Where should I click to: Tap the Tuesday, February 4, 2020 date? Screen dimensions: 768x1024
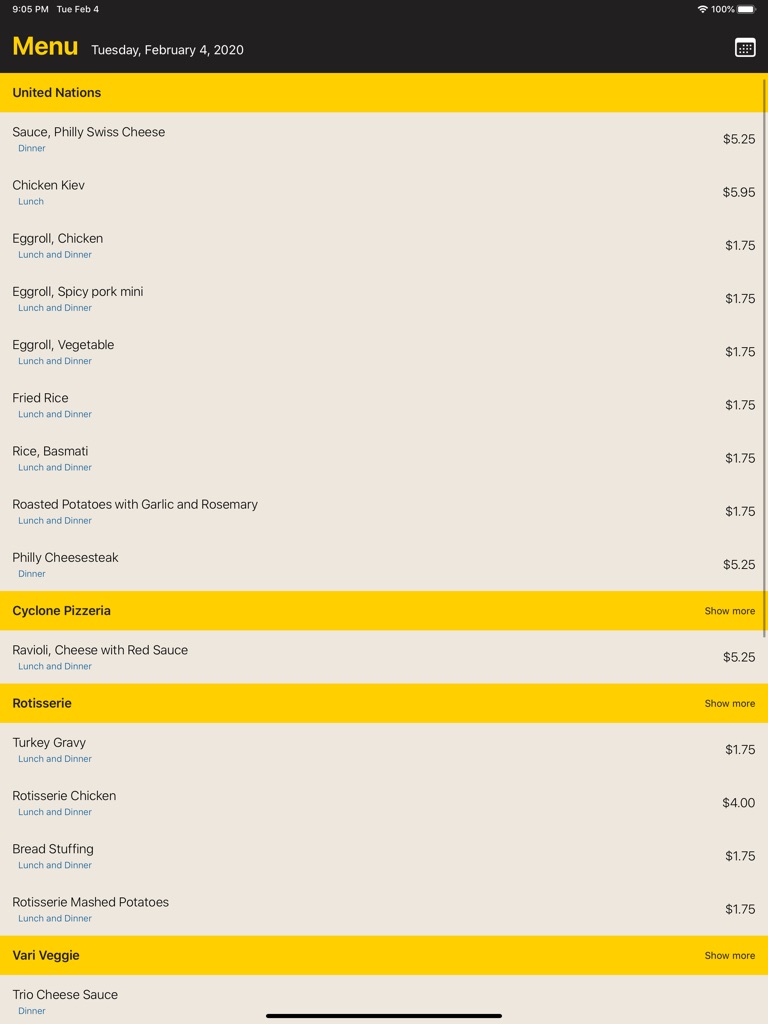pyautogui.click(x=167, y=50)
